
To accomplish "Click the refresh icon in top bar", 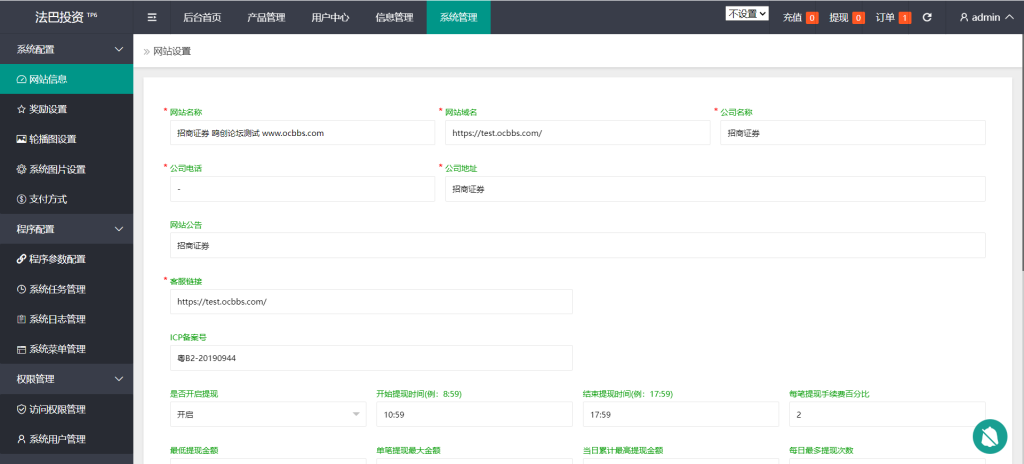I will [x=927, y=18].
